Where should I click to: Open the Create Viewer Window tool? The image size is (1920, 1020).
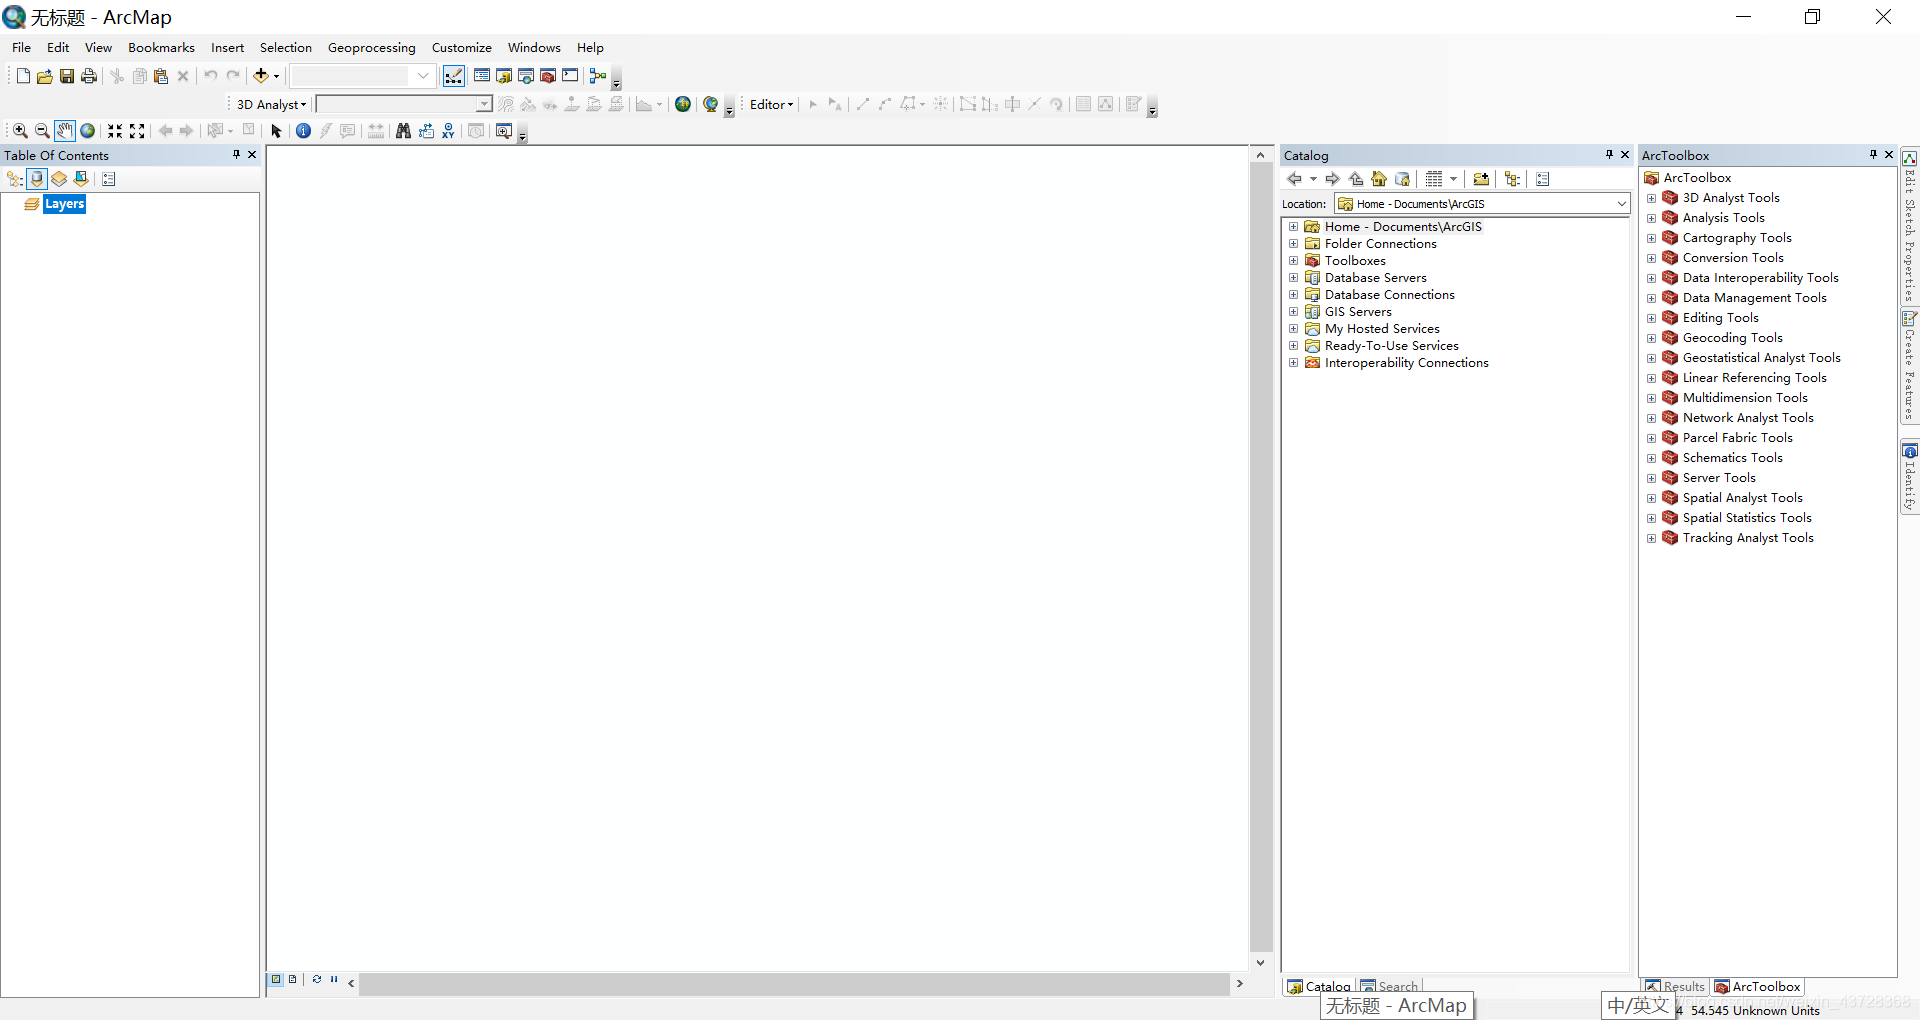504,131
